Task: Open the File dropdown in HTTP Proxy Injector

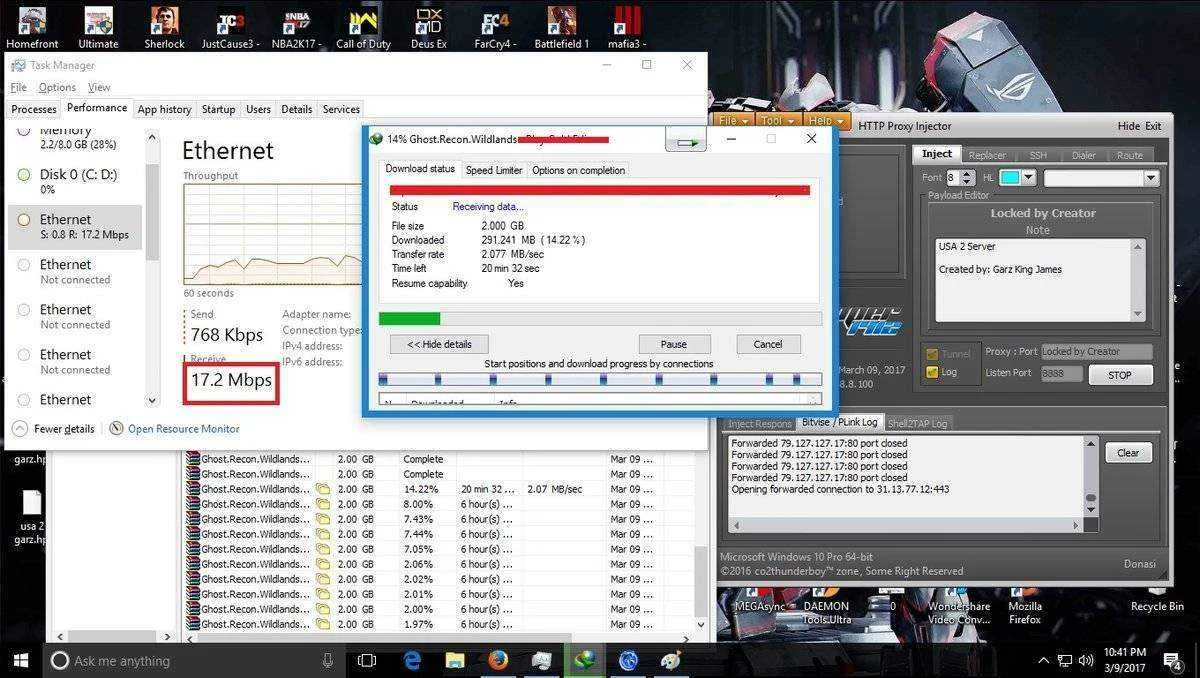Action: (x=735, y=121)
